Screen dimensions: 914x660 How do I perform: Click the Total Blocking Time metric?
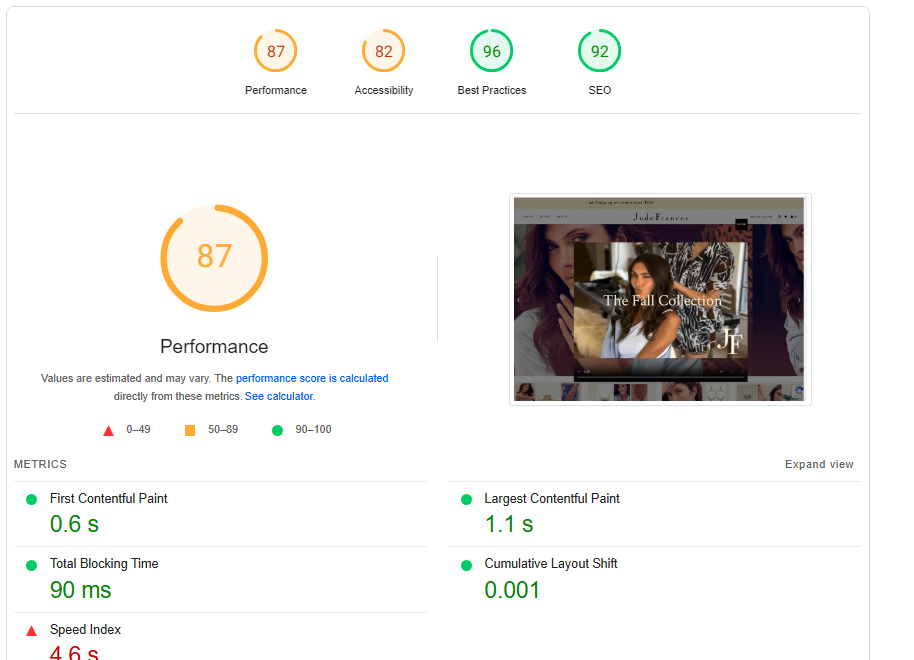coord(104,564)
